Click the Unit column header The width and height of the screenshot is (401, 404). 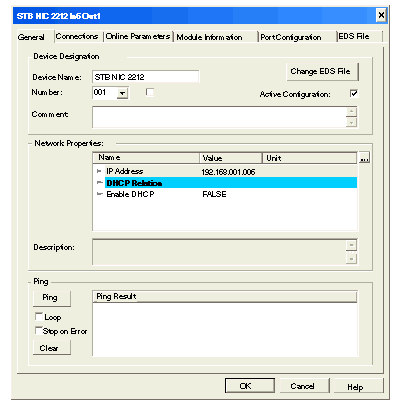click(309, 158)
